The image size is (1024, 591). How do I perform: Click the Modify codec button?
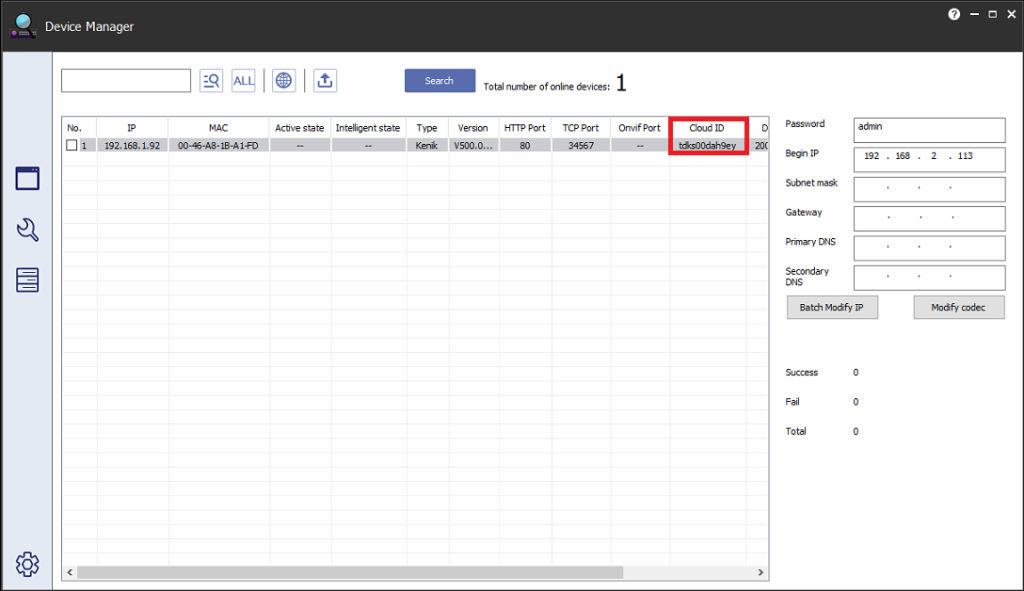coord(958,308)
